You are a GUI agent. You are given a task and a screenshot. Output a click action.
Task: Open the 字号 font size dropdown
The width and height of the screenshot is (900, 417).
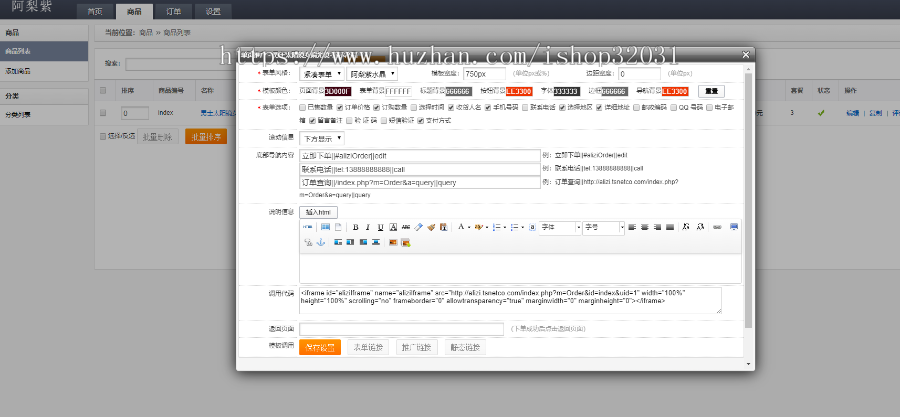coord(603,228)
